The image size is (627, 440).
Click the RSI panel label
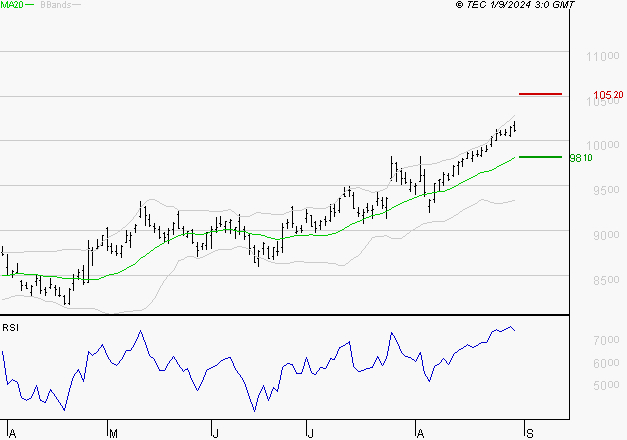[x=10, y=328]
